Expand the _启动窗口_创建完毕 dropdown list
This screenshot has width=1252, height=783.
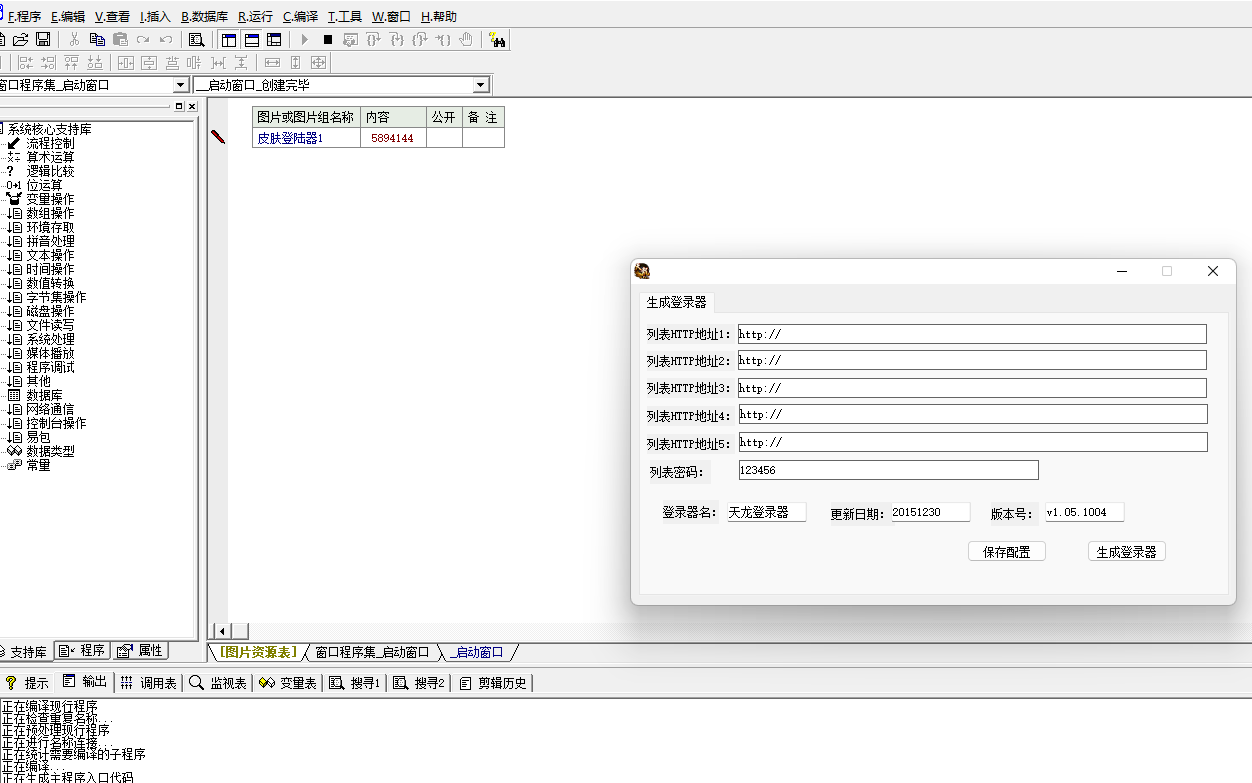[x=480, y=86]
